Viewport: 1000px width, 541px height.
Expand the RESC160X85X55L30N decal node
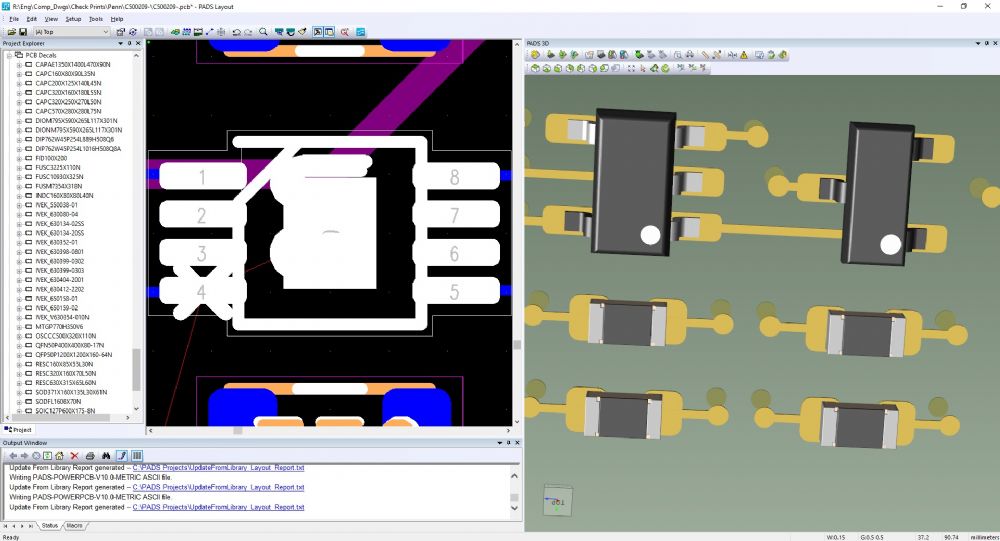pyautogui.click(x=19, y=364)
